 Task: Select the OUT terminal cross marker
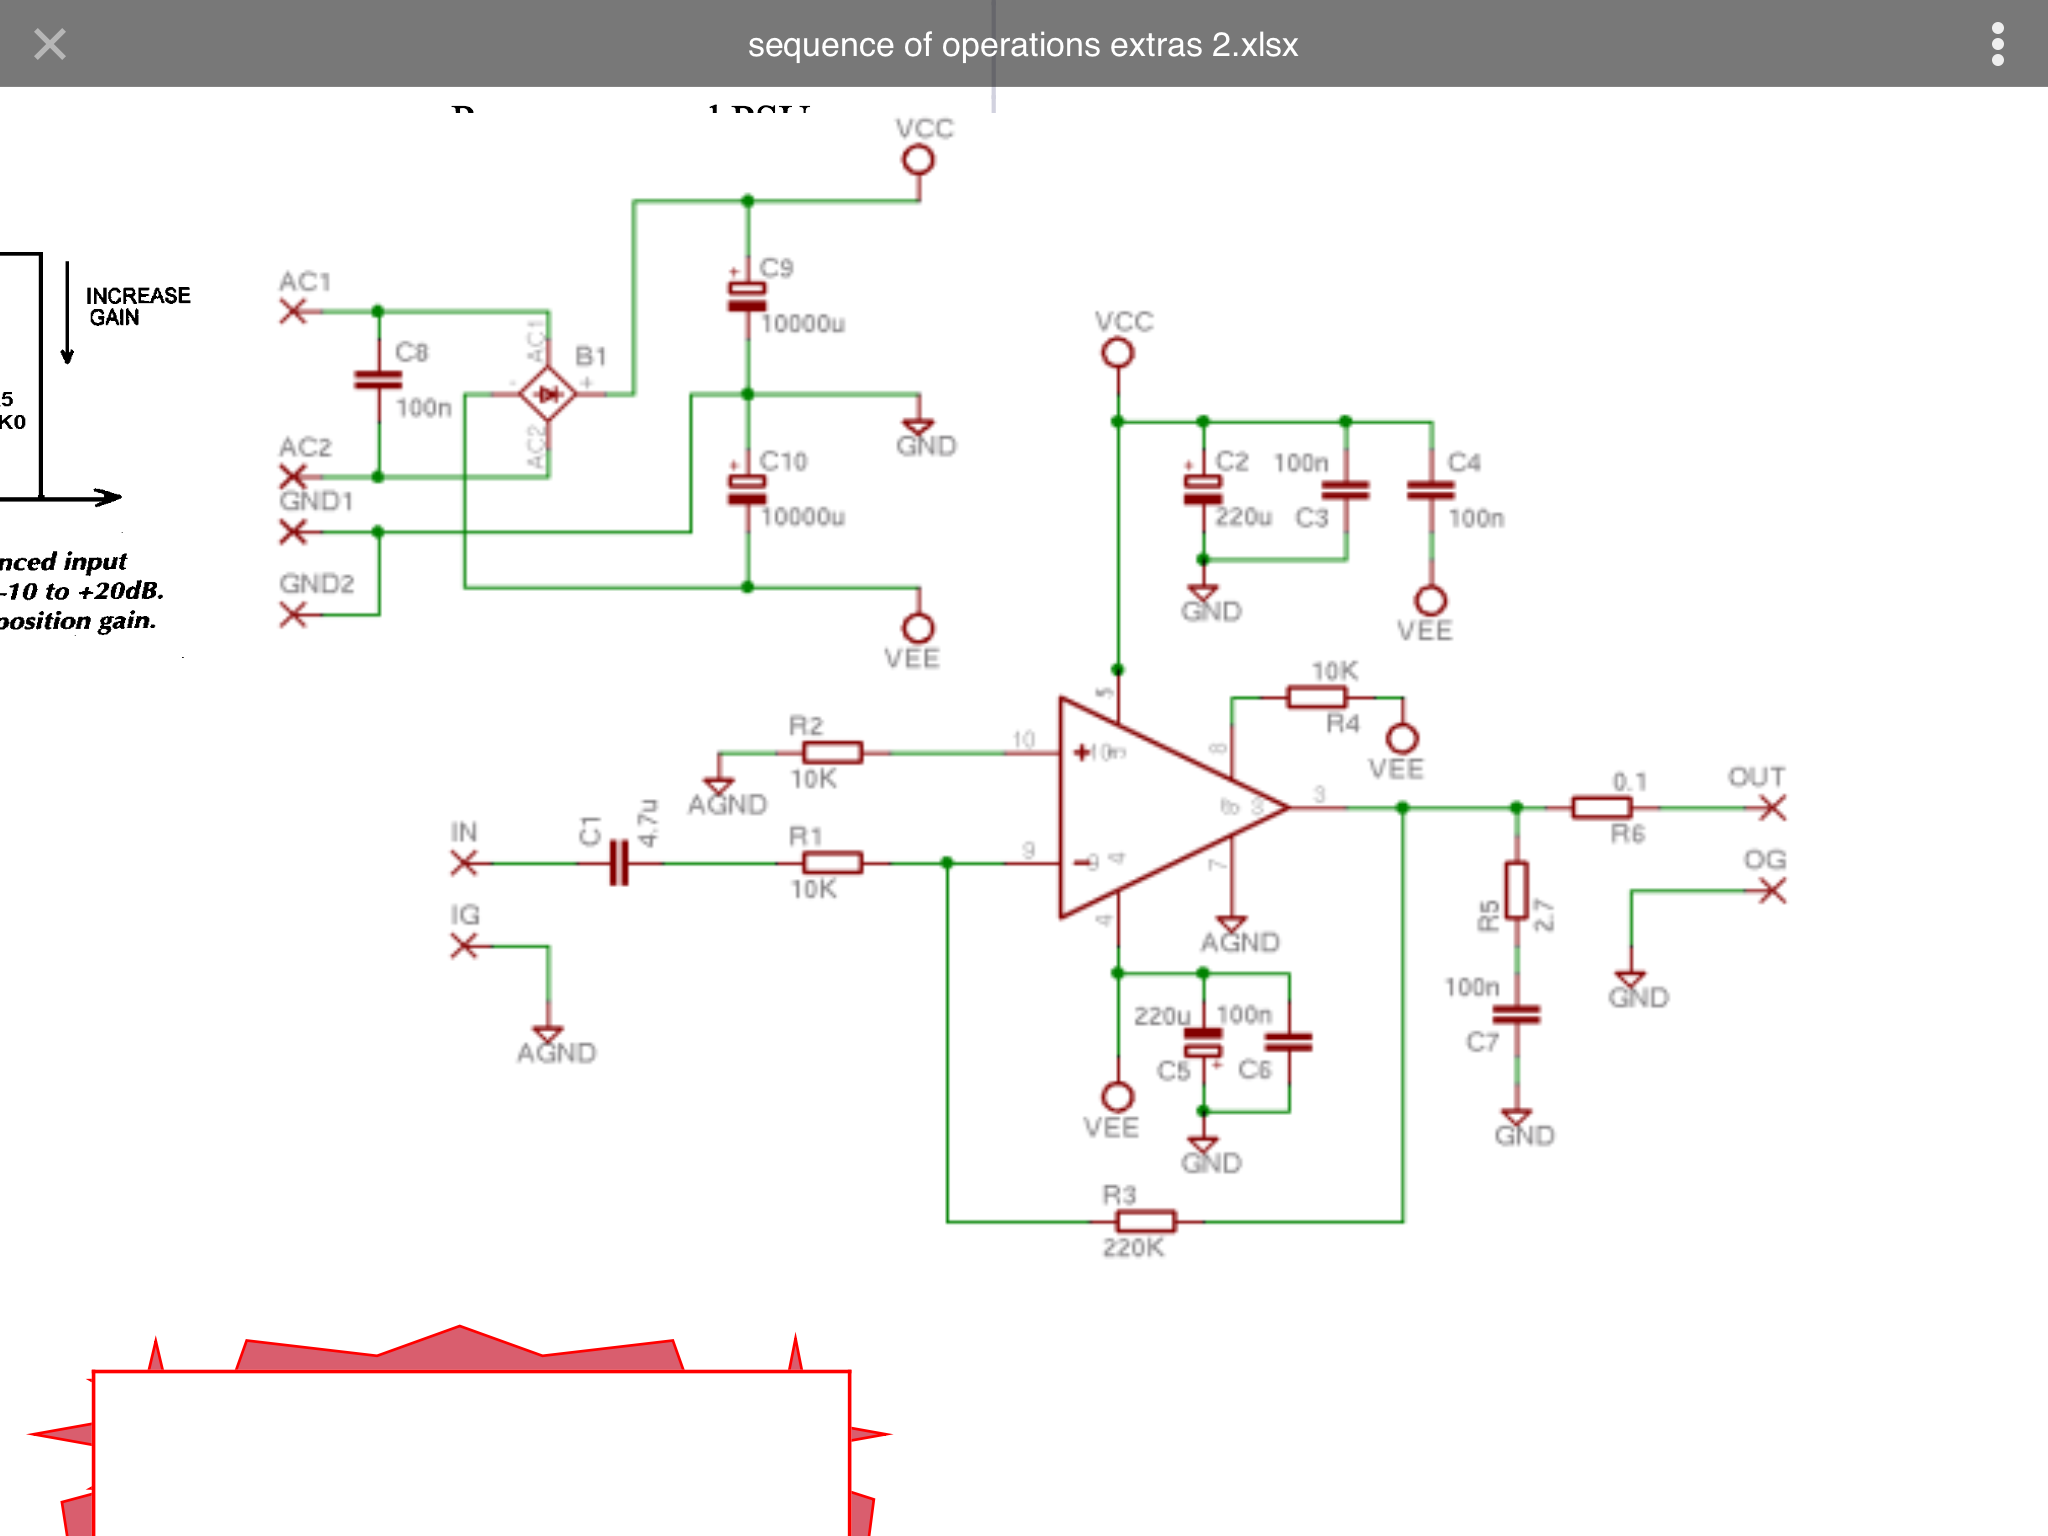pos(1772,807)
